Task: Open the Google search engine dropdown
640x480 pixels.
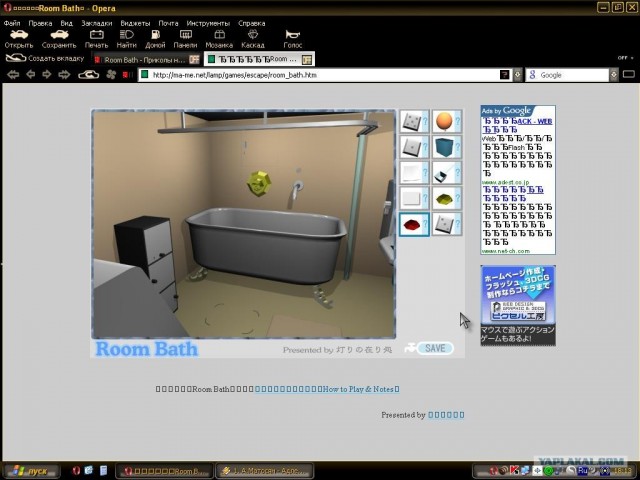Action: [x=613, y=75]
